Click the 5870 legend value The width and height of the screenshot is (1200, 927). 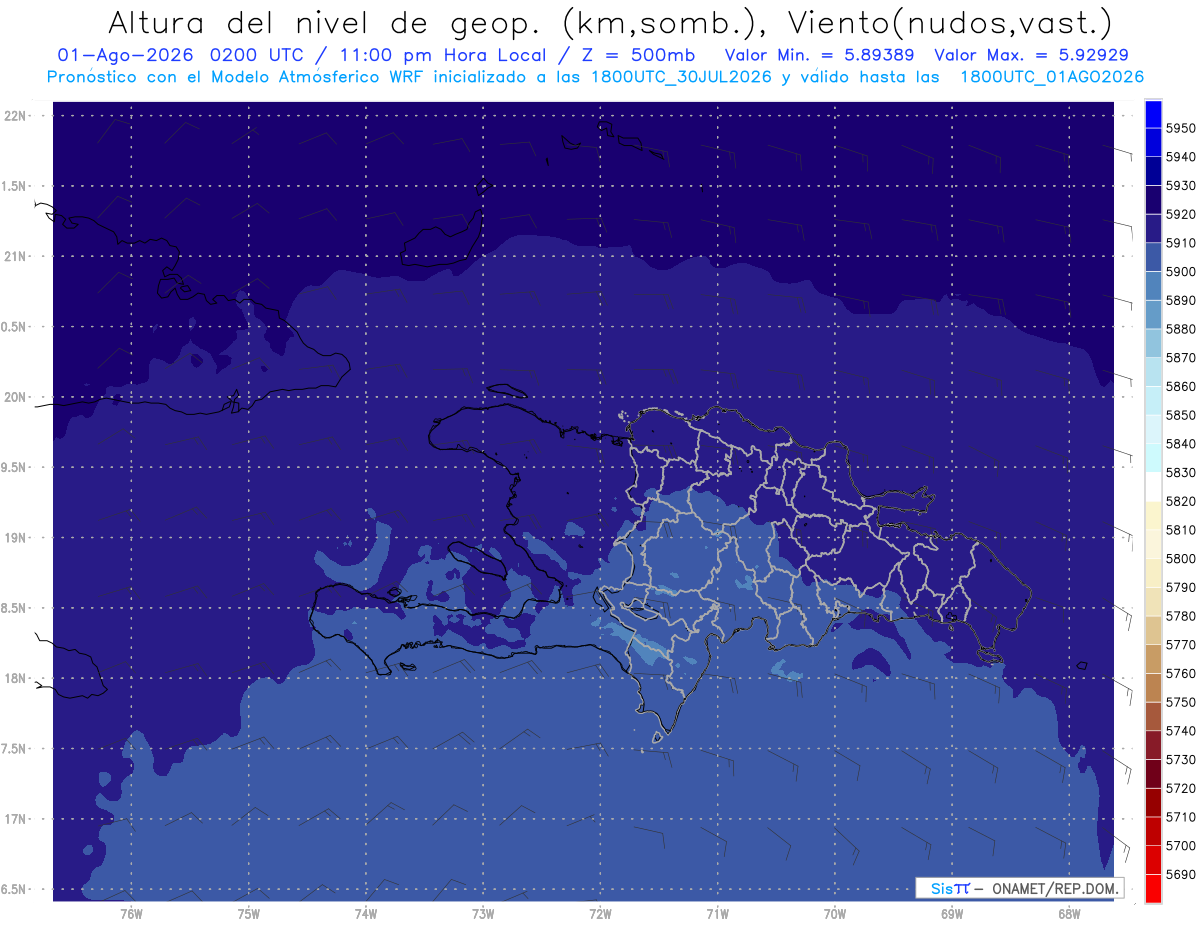(1180, 358)
